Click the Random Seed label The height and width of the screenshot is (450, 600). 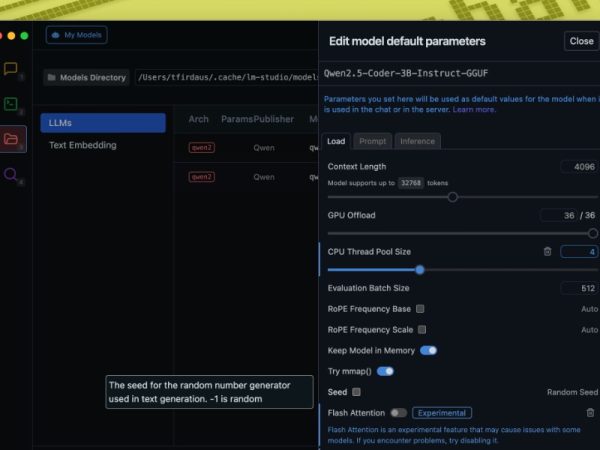pos(572,392)
